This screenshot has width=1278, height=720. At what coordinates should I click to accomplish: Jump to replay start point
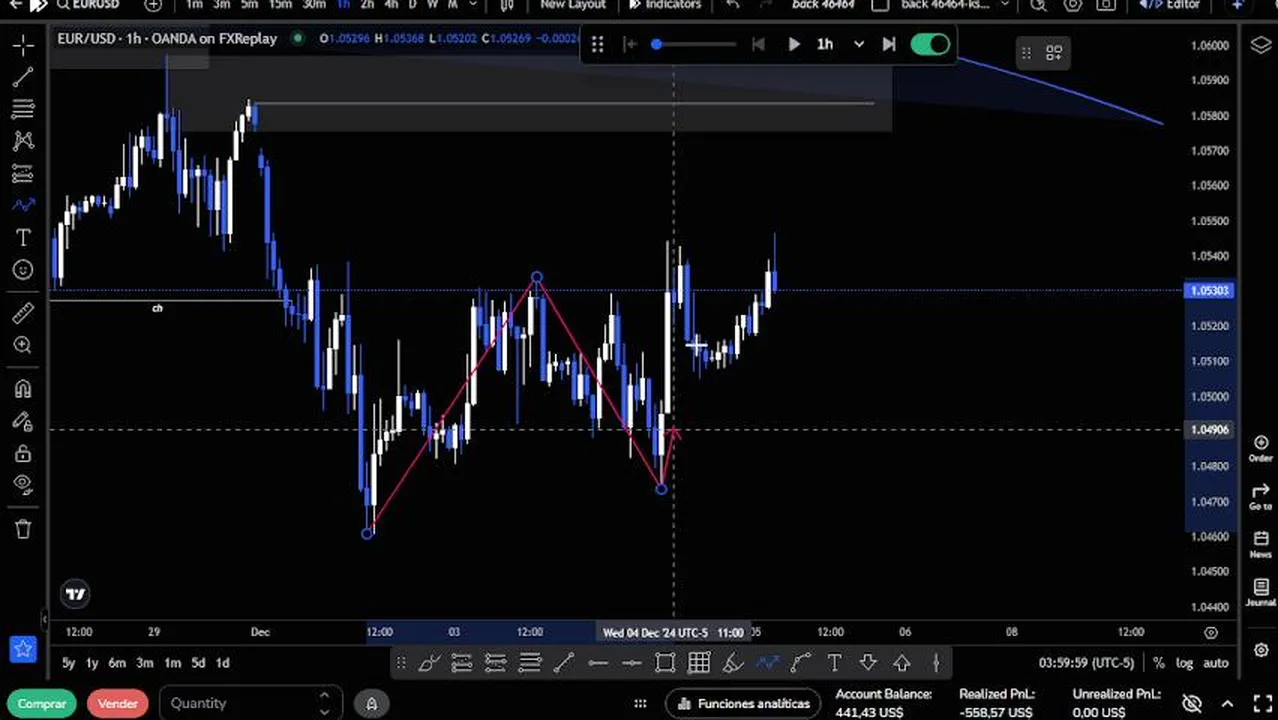629,44
